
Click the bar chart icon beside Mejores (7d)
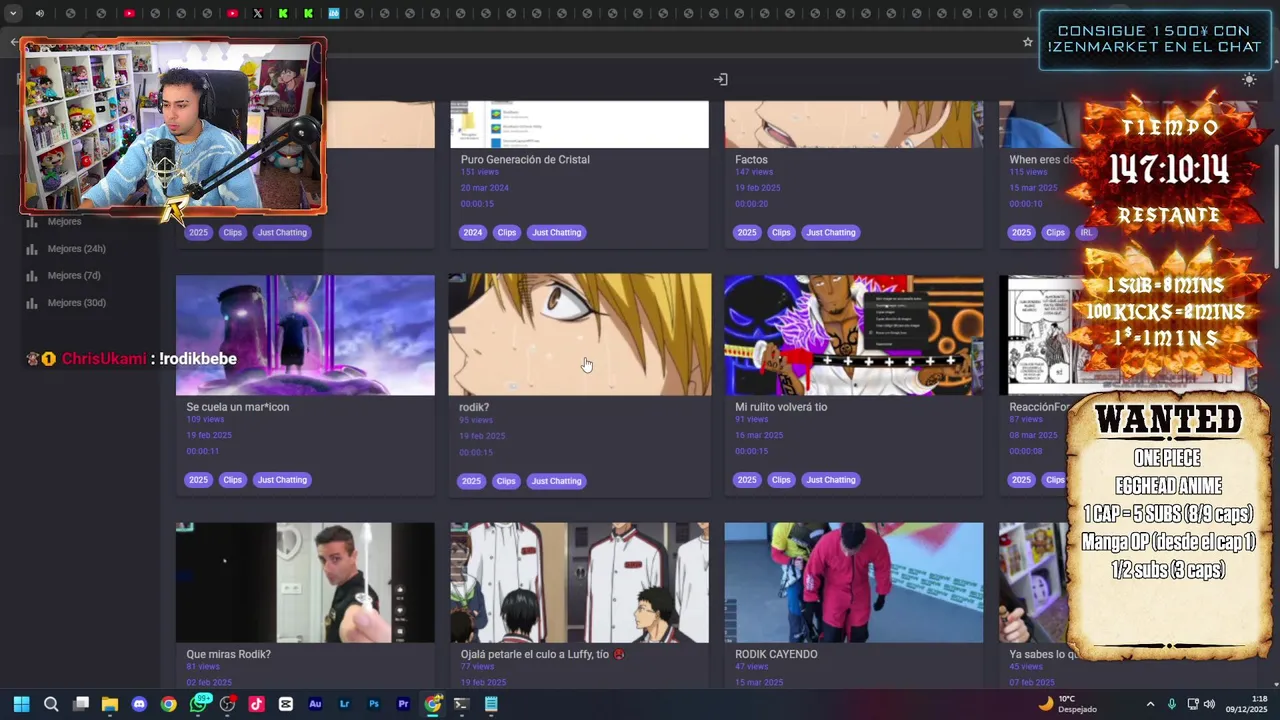pos(31,276)
